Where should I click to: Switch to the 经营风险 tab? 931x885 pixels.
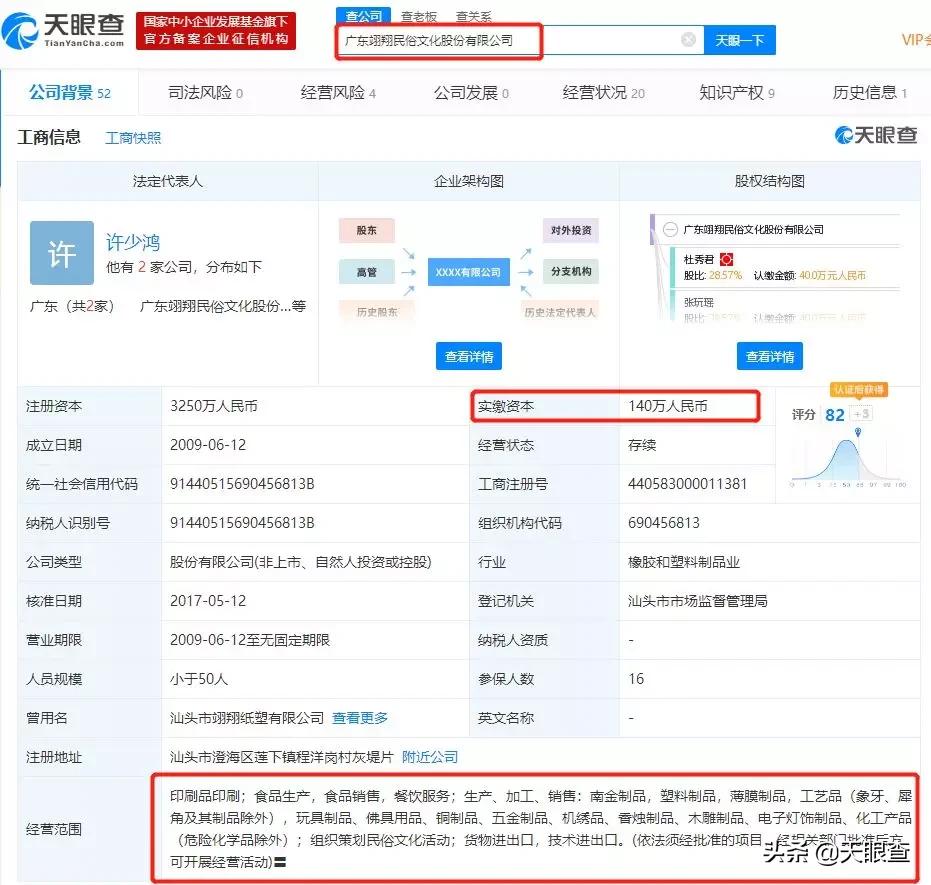tap(333, 93)
